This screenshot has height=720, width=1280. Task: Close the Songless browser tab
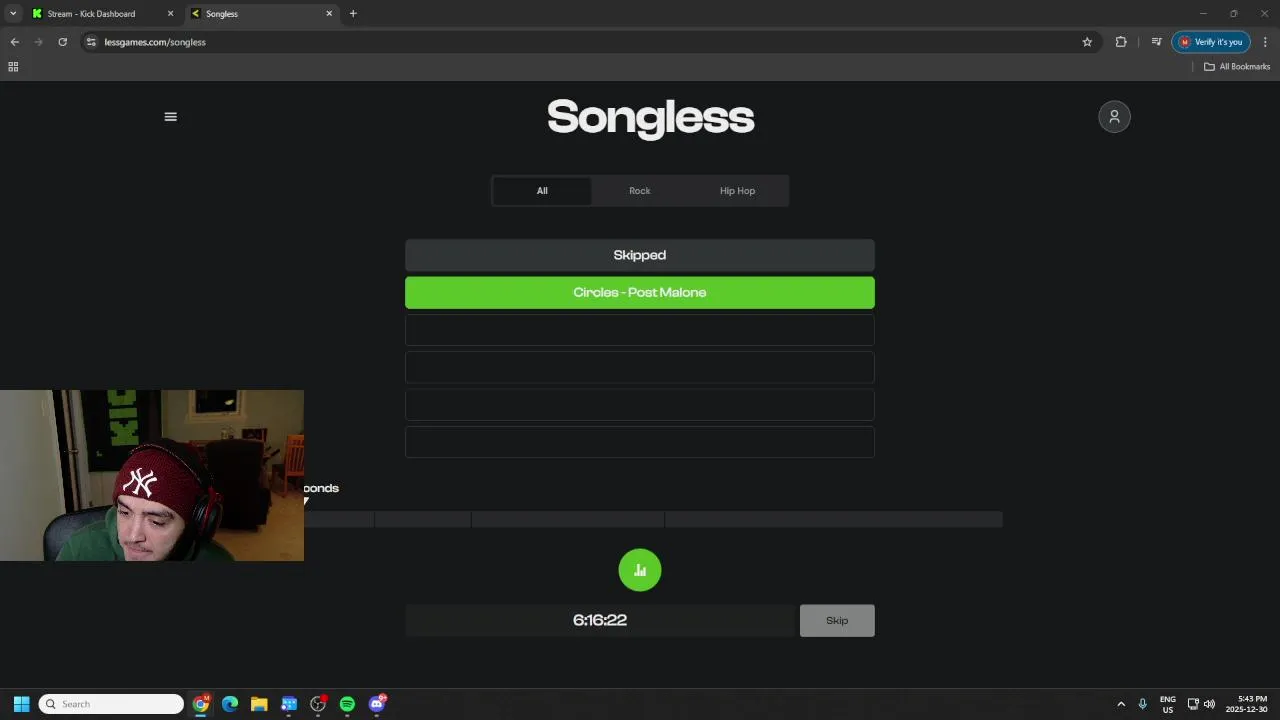[x=329, y=14]
